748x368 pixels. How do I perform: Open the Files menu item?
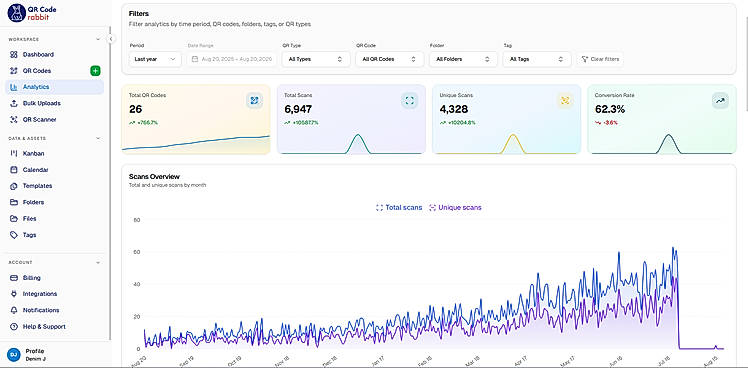54,219
